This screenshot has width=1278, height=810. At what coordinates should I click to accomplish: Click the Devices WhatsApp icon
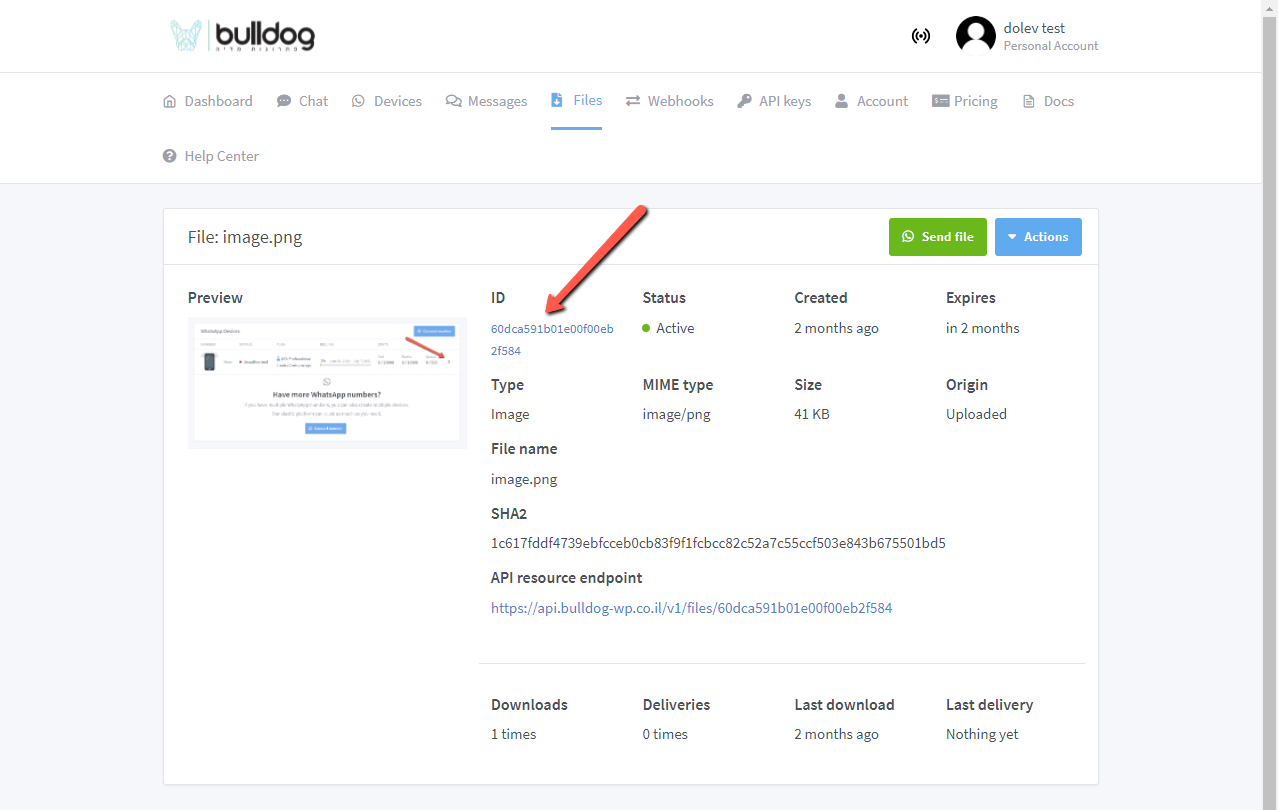tap(359, 101)
